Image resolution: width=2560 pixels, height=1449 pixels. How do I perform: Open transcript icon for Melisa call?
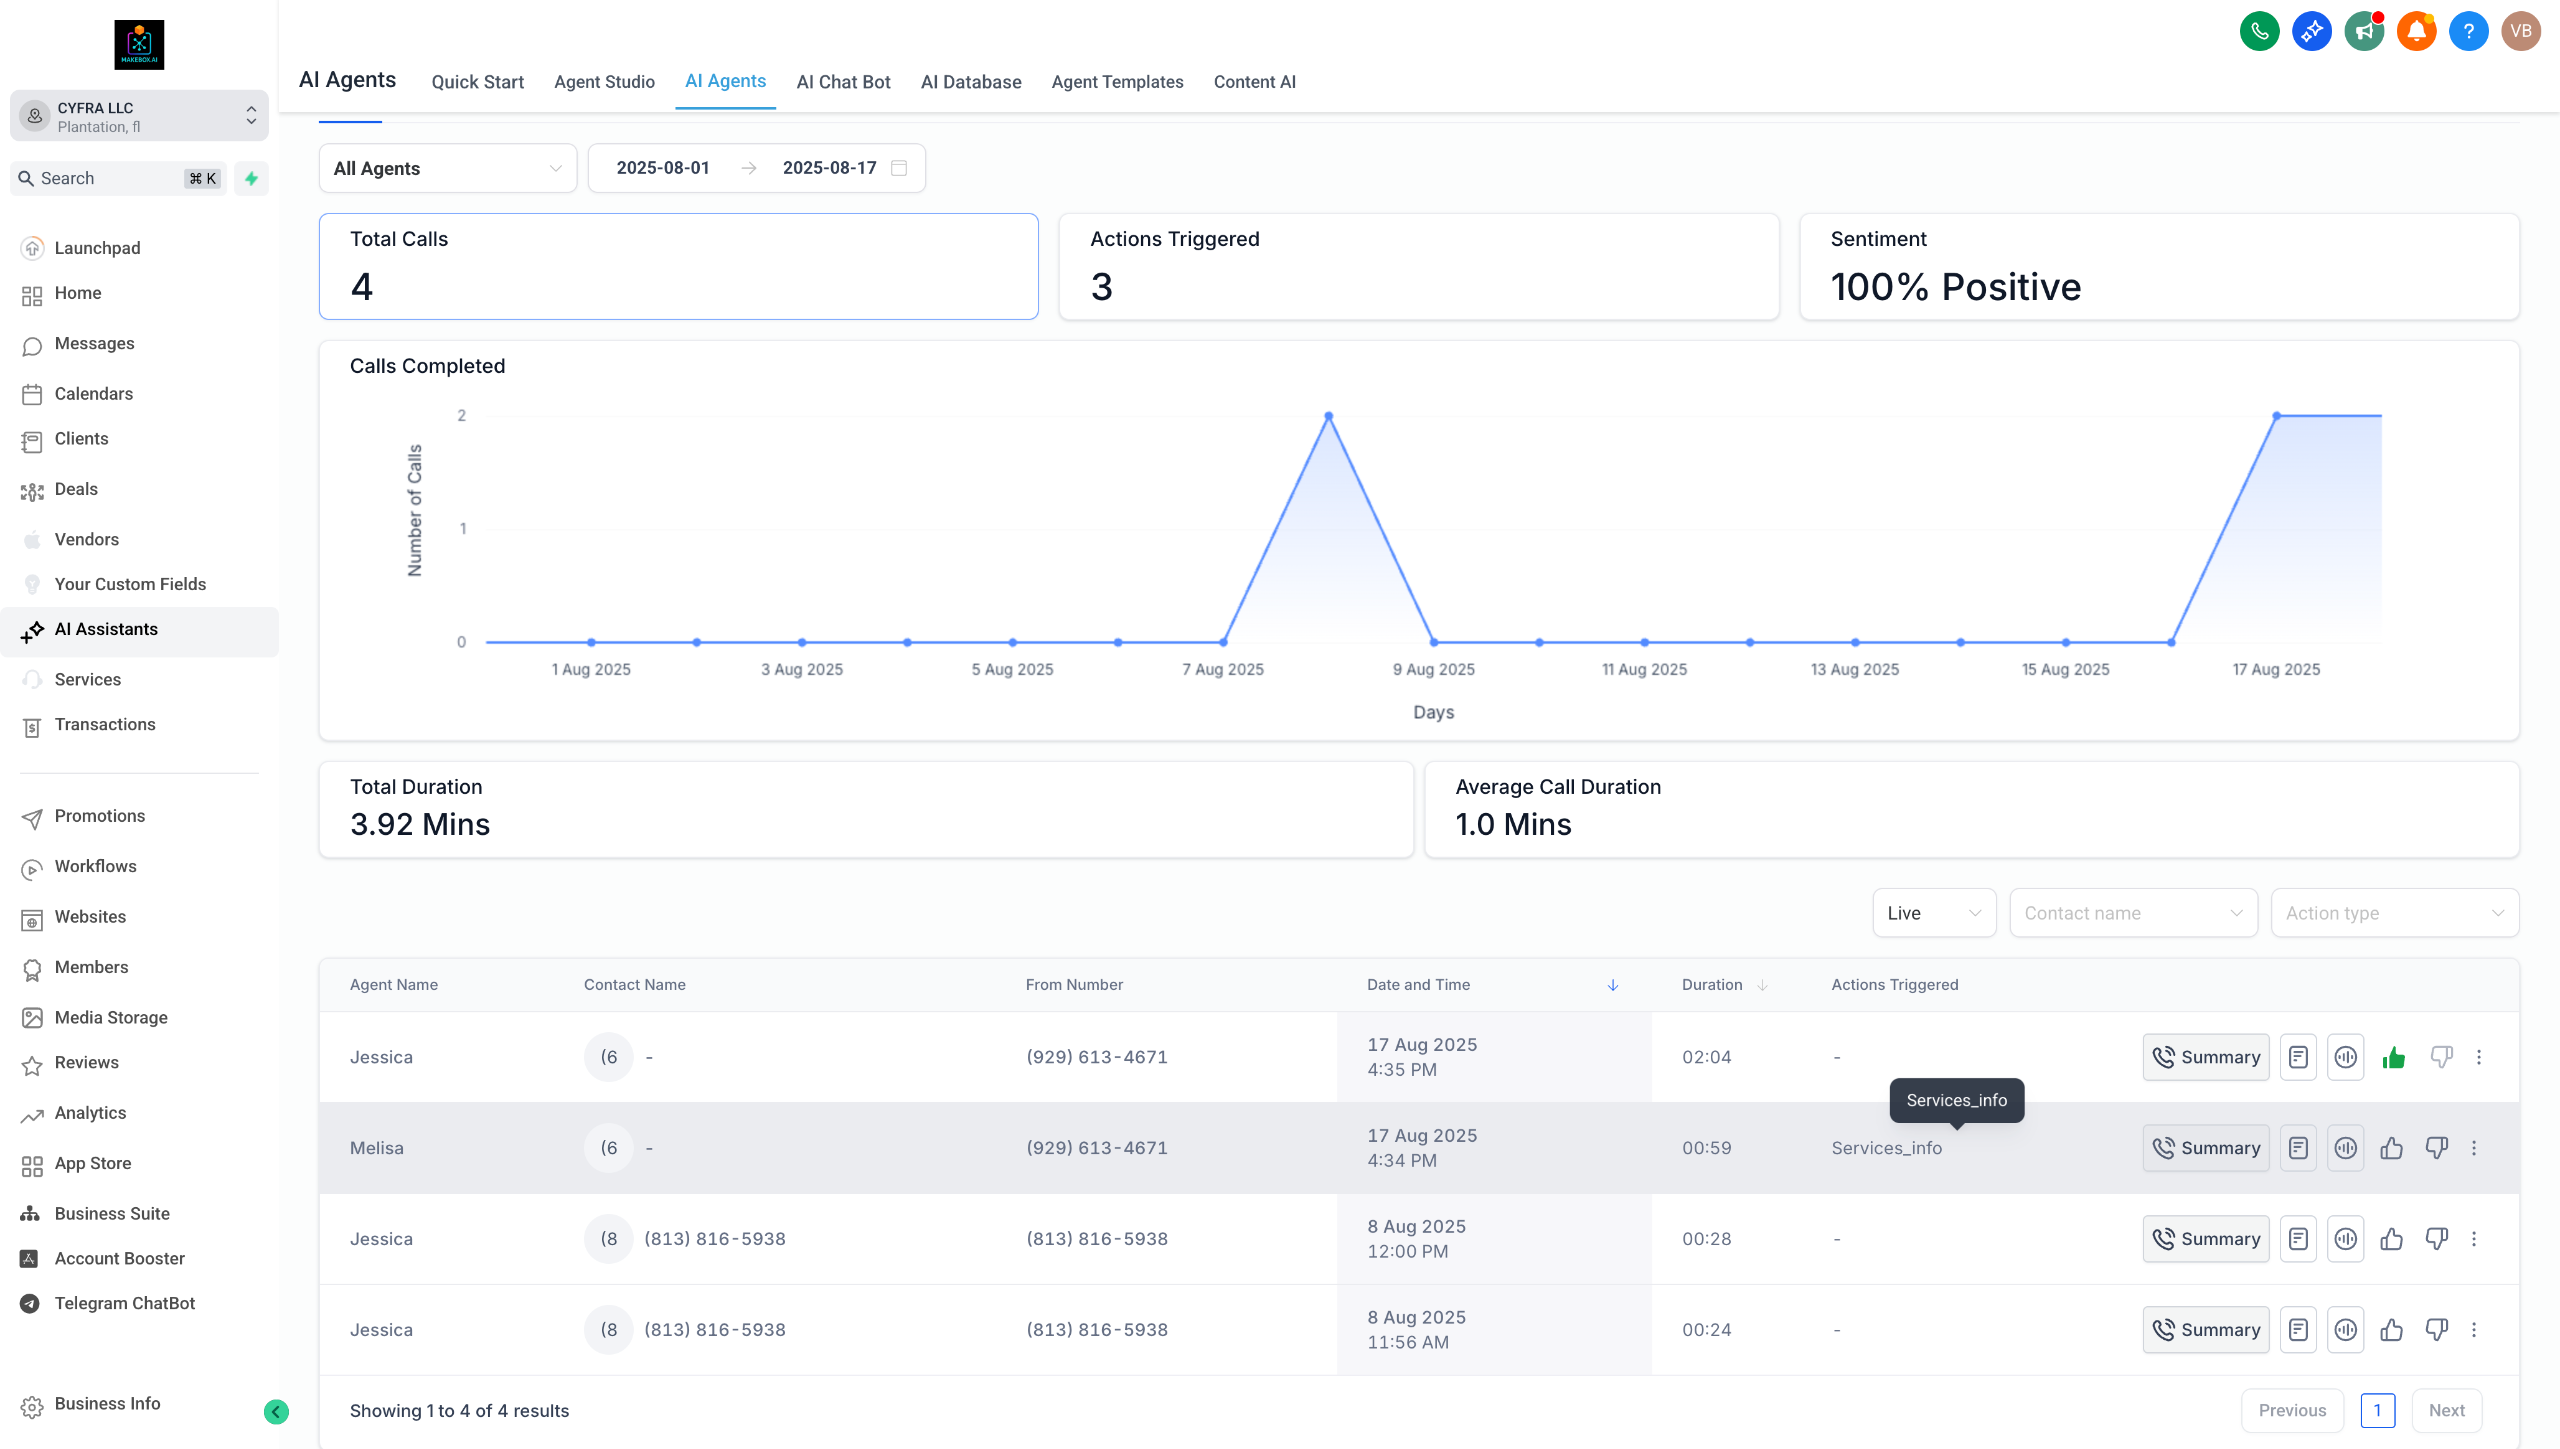(x=2298, y=1148)
